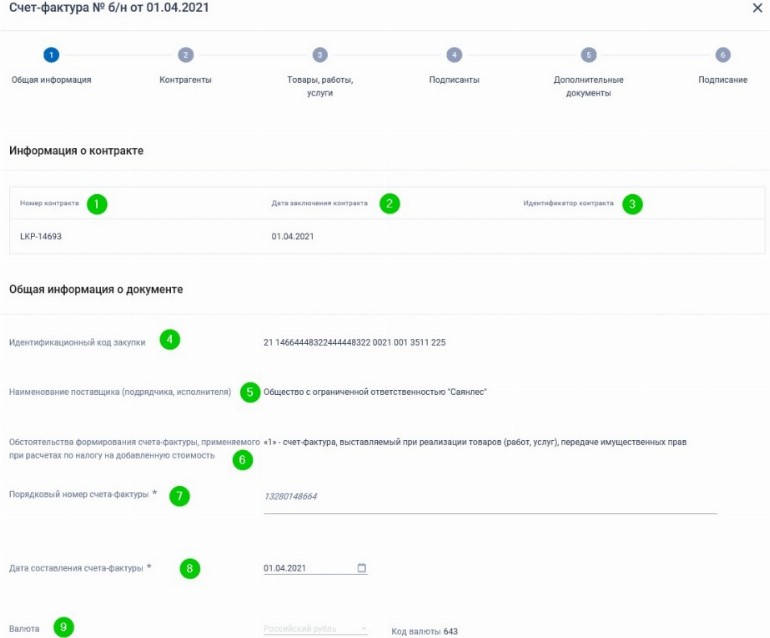Click green marker 1 near 'Номер контракта'

click(x=96, y=203)
